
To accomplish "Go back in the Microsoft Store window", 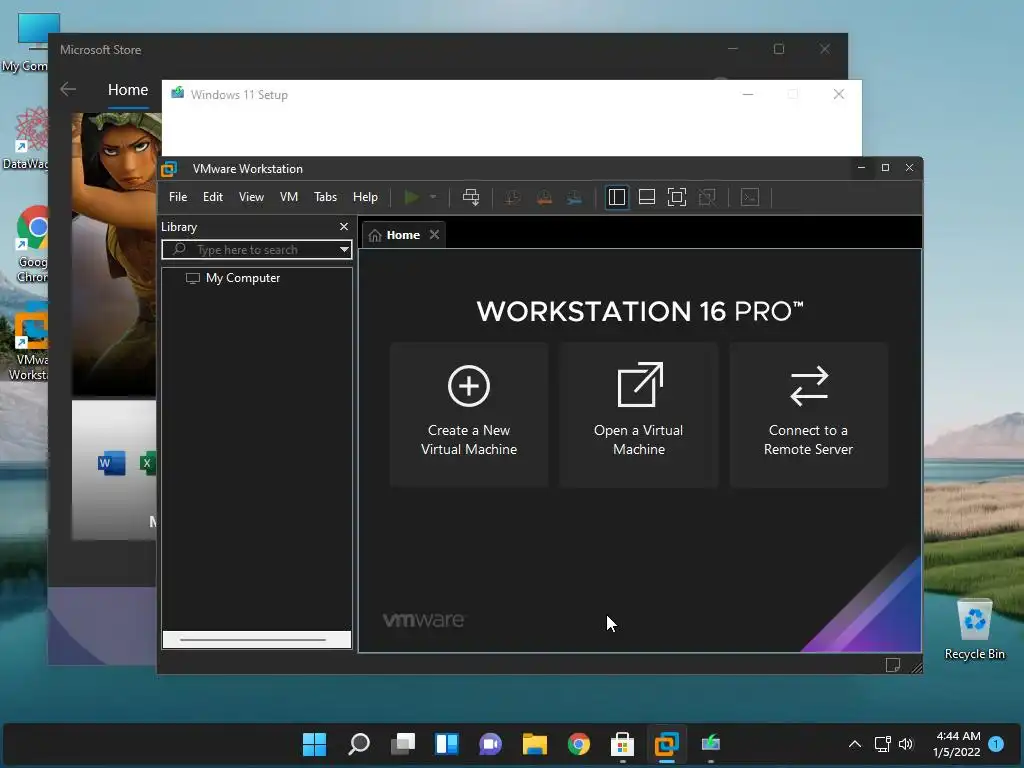I will click(68, 89).
